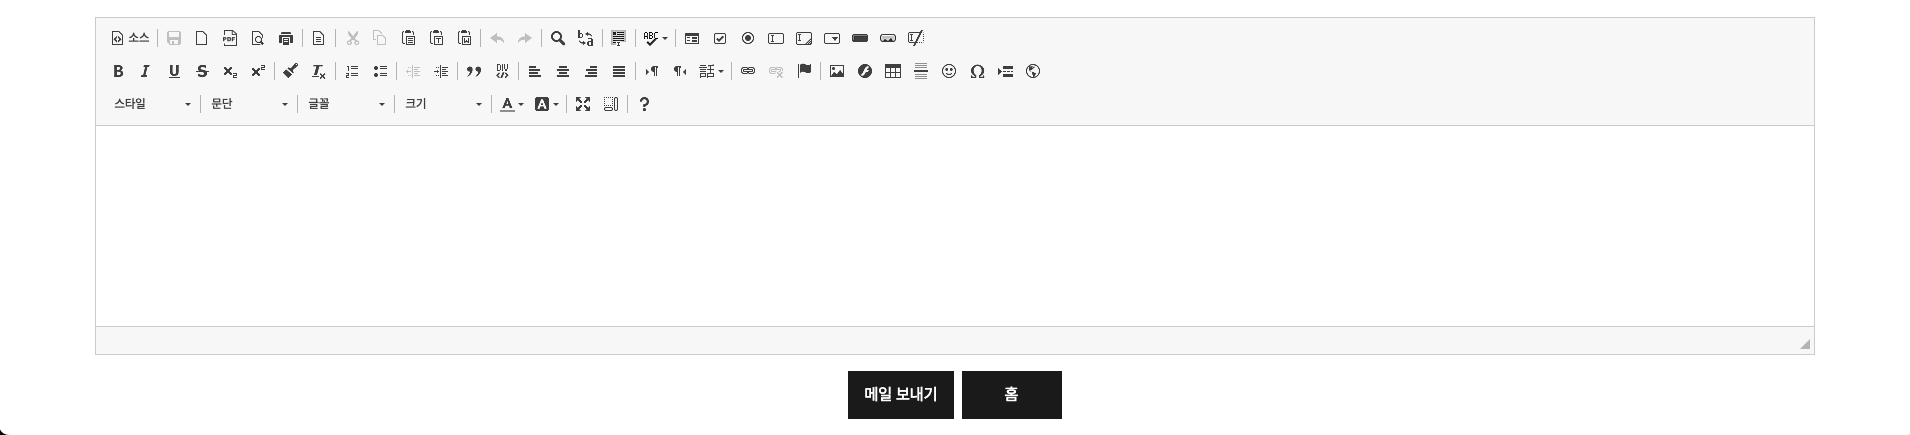
Task: Open the 크기 font size dropdown
Action: pyautogui.click(x=443, y=105)
